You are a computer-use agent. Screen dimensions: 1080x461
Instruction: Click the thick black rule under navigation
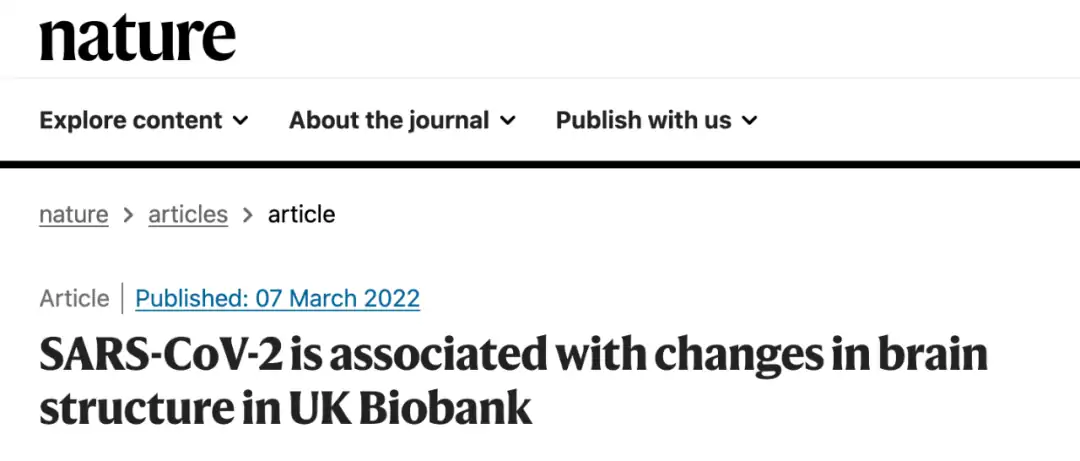(x=540, y=164)
